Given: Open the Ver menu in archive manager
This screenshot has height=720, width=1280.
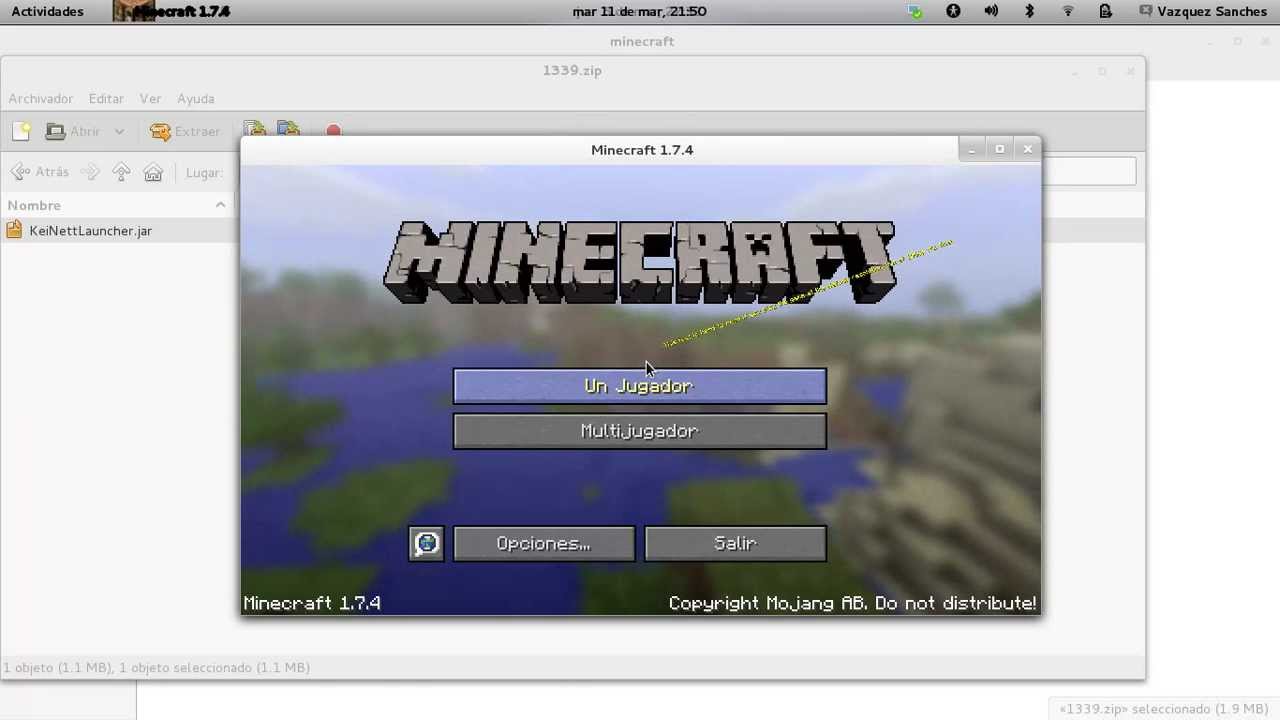Looking at the screenshot, I should [x=150, y=99].
